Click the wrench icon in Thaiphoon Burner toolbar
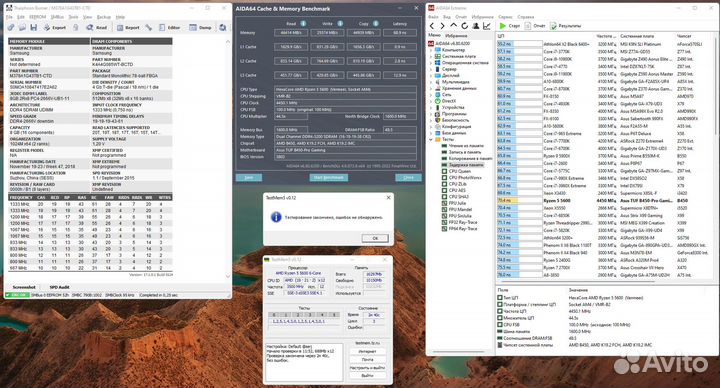The image size is (720, 388). click(149, 28)
